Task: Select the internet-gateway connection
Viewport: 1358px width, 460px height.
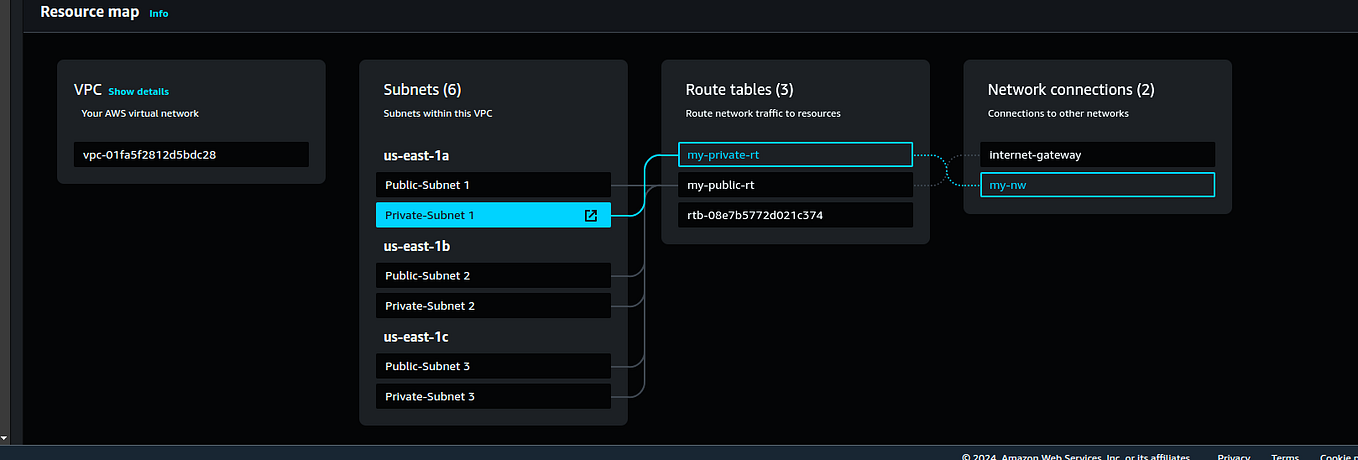Action: coord(1097,155)
